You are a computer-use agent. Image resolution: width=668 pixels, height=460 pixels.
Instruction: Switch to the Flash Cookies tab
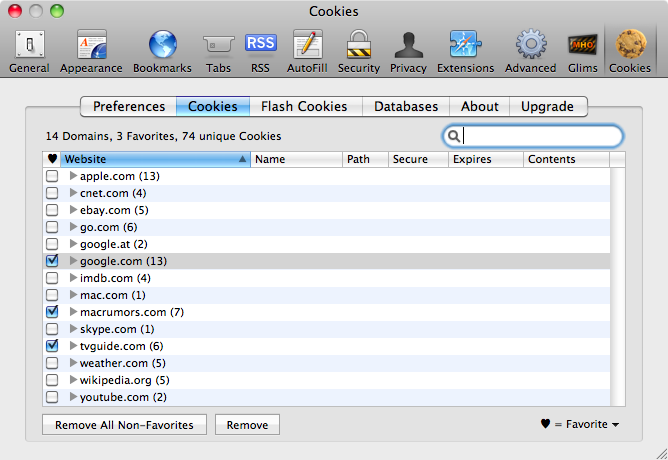[x=304, y=106]
